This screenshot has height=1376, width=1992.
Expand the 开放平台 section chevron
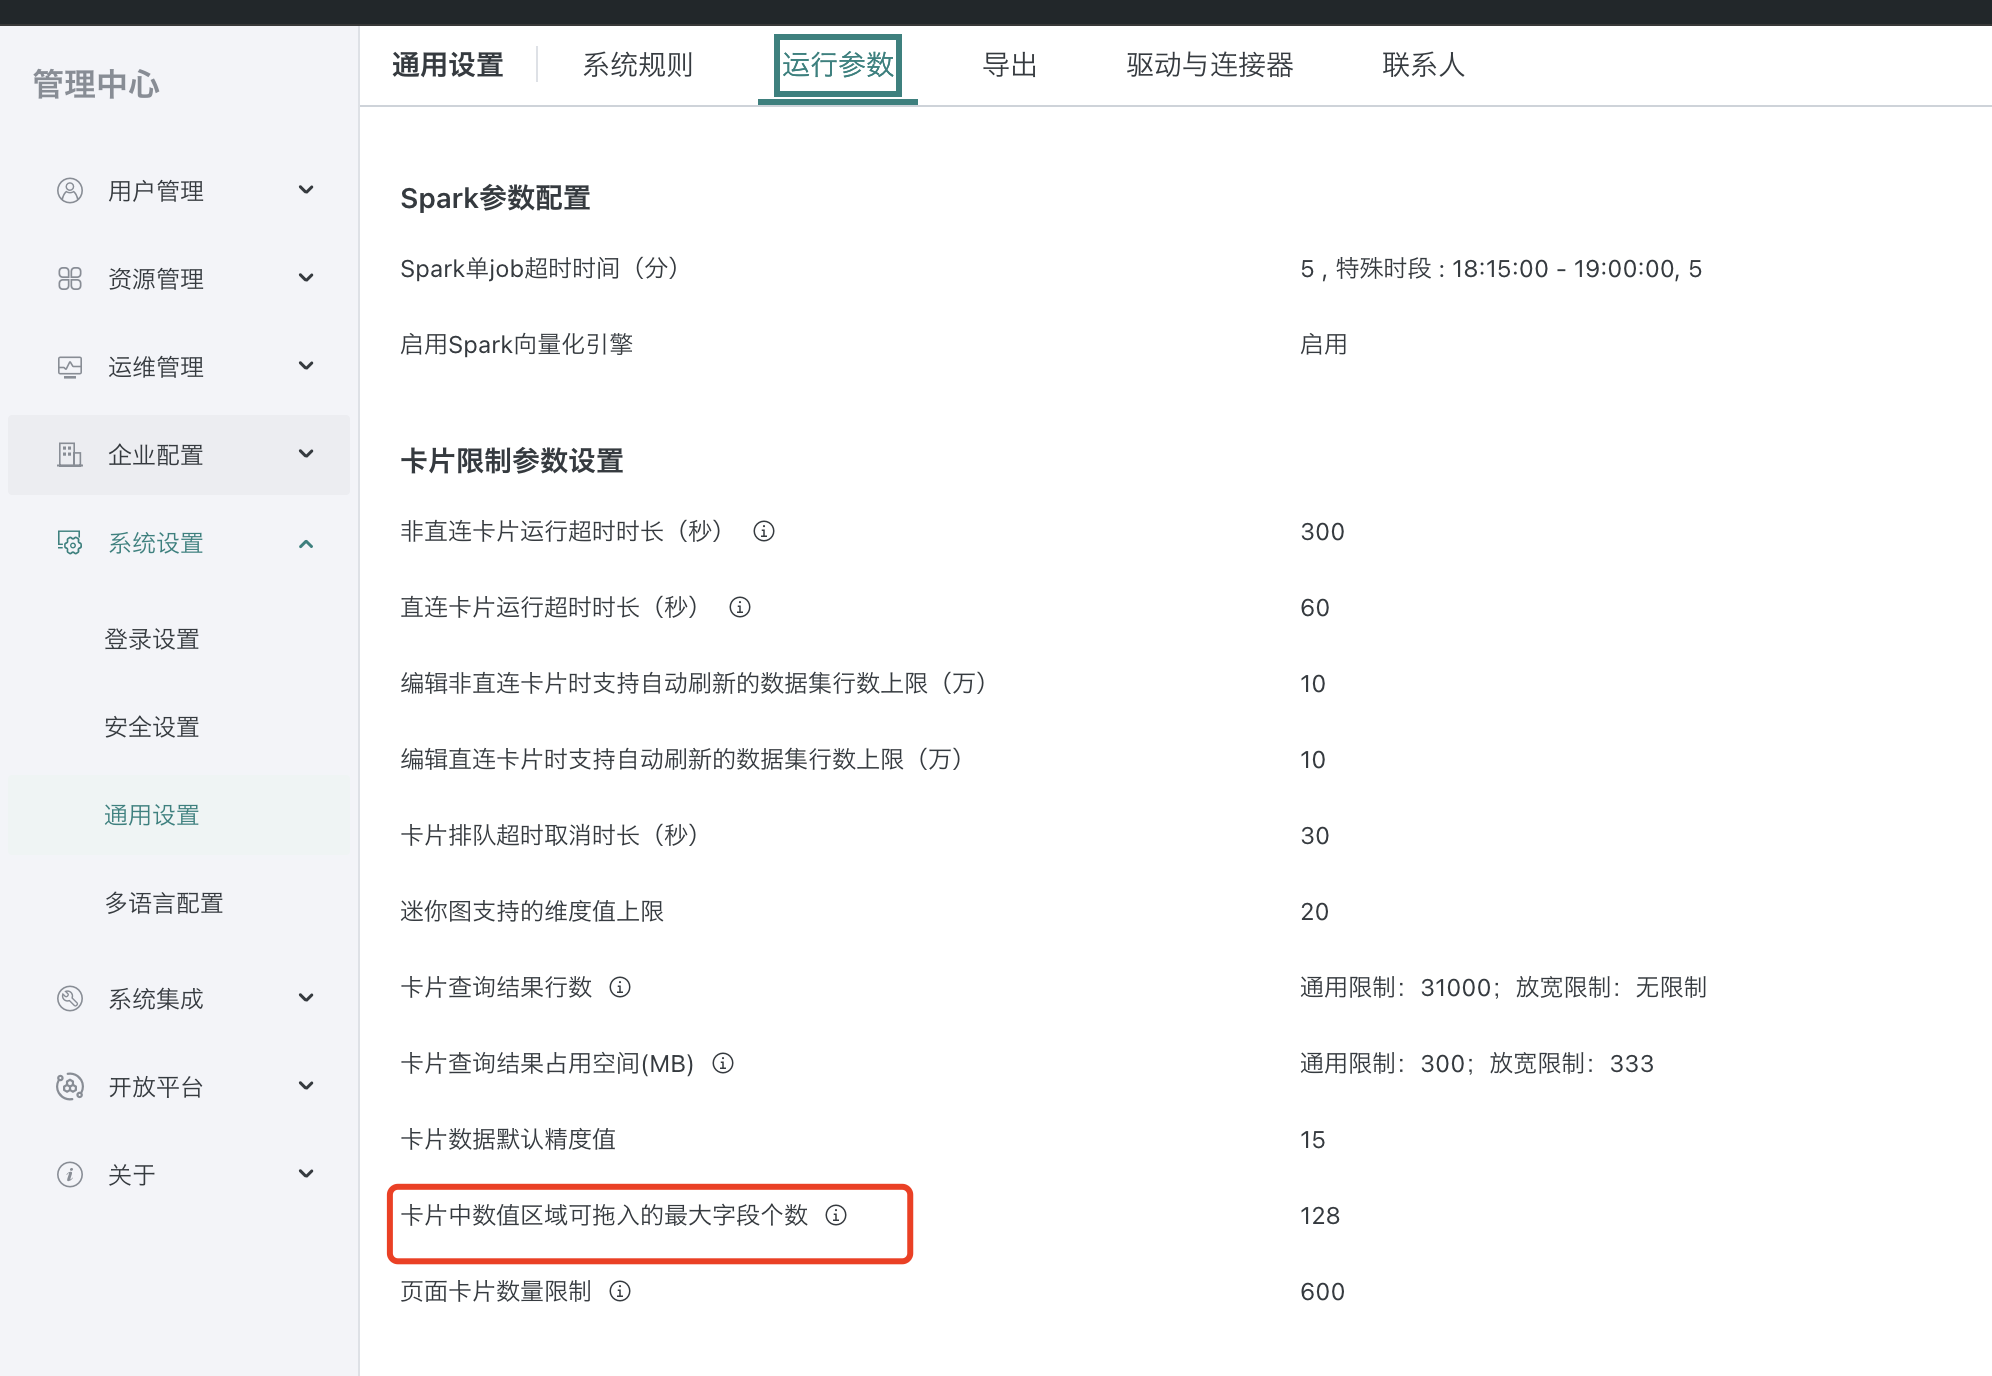tap(307, 1086)
